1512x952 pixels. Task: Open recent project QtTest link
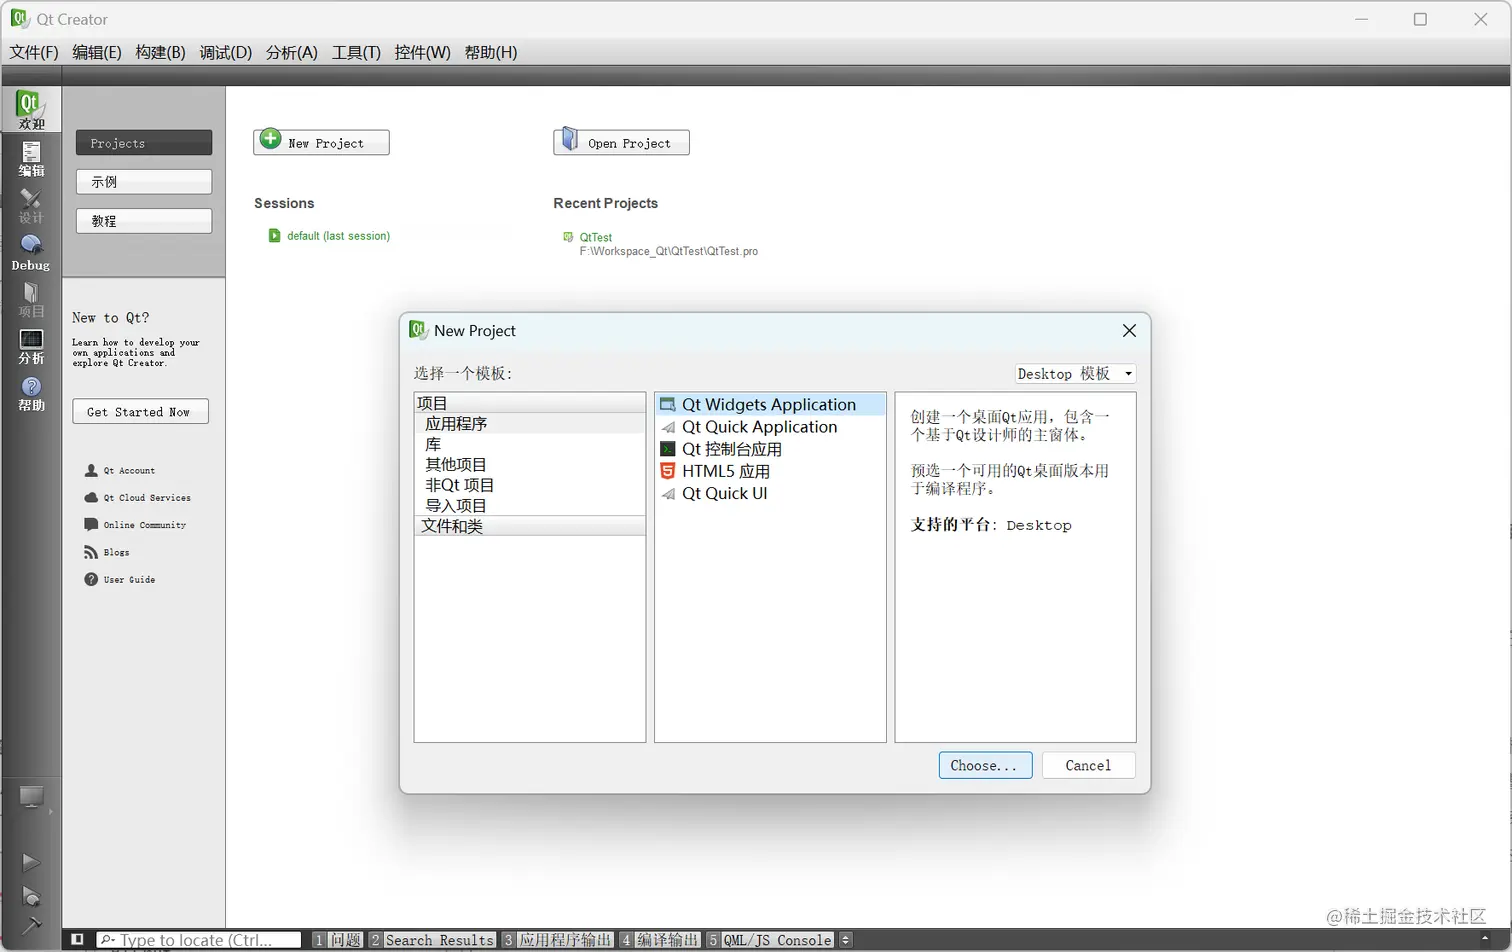pos(596,237)
